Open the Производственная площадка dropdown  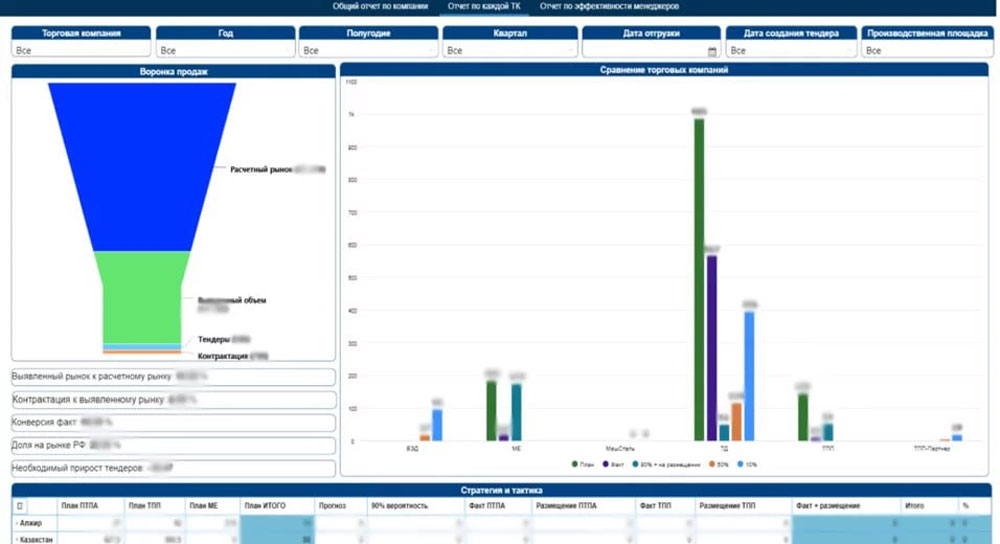[925, 50]
